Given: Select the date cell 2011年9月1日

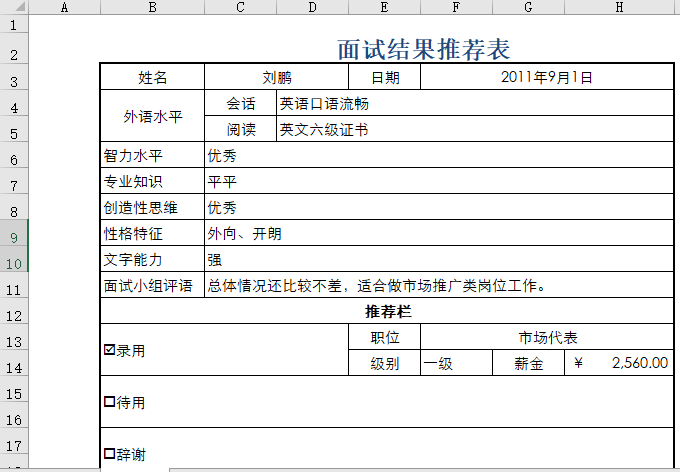Looking at the screenshot, I should pyautogui.click(x=546, y=77).
